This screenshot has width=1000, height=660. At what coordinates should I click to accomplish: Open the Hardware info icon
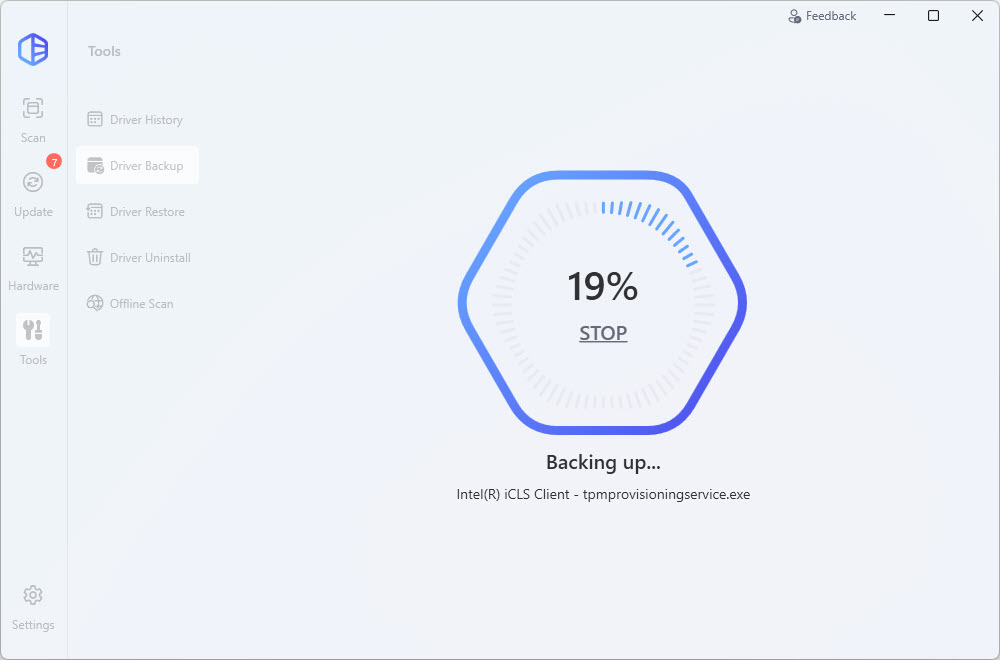pos(33,257)
